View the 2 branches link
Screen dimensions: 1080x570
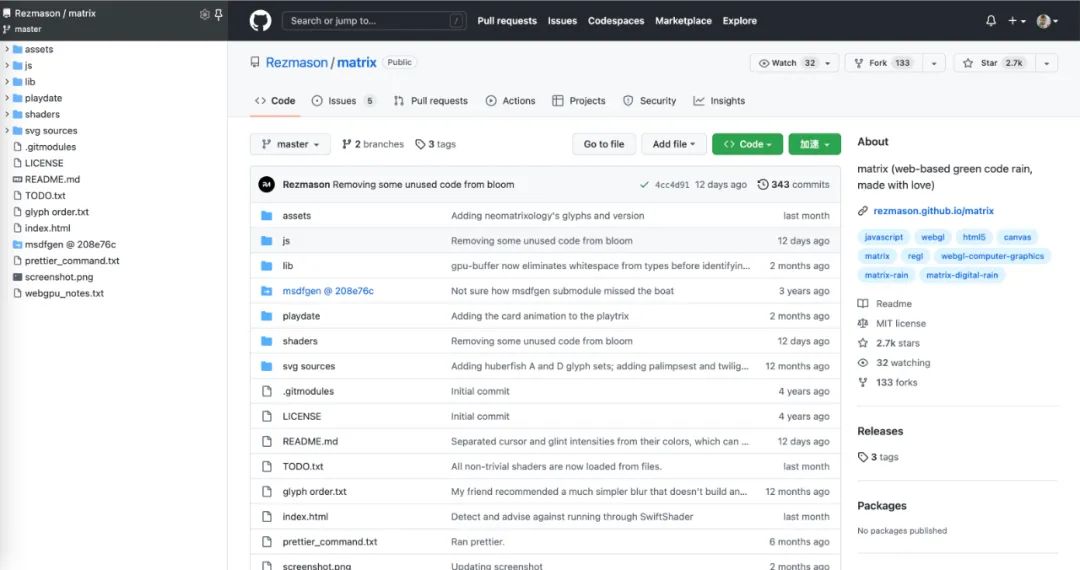pos(373,144)
